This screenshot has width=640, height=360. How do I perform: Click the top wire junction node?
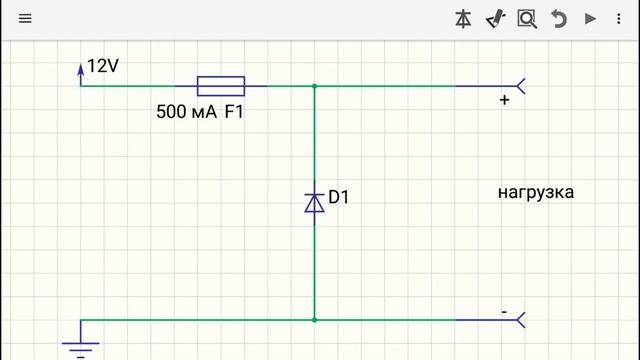point(314,86)
